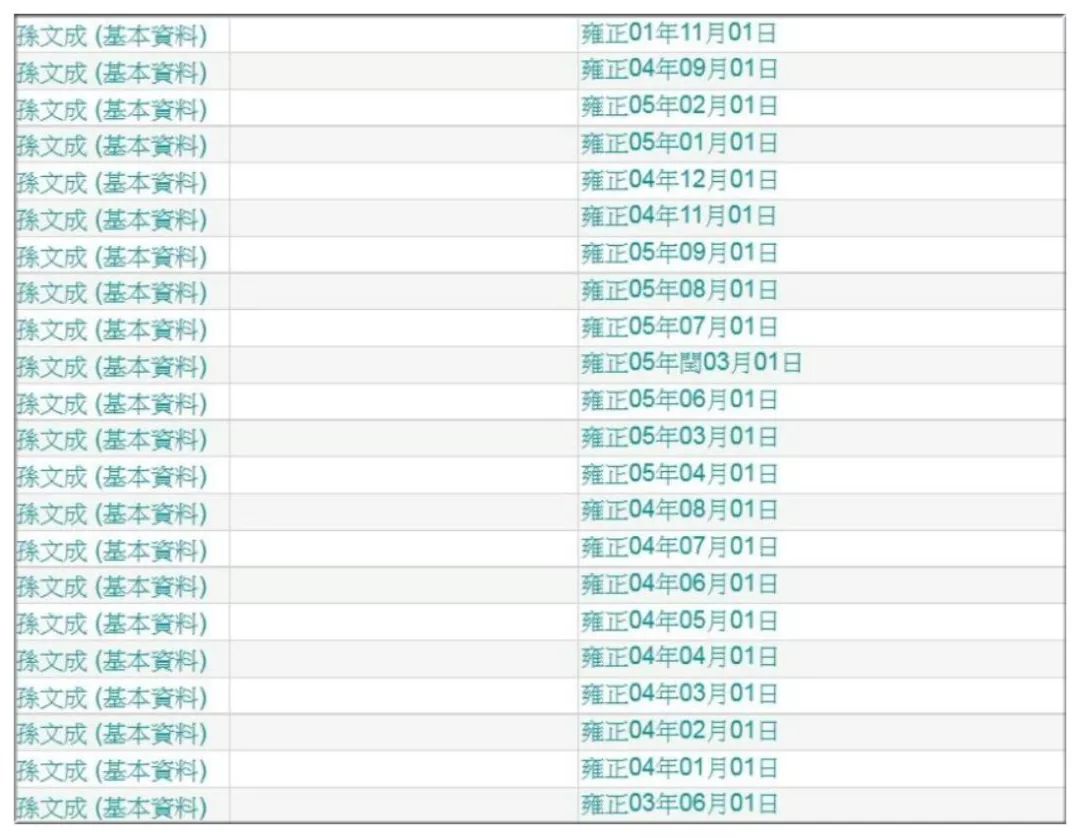1080x838 pixels.
Task: Click the 雍正04年07月01日 date link
Action: 678,548
